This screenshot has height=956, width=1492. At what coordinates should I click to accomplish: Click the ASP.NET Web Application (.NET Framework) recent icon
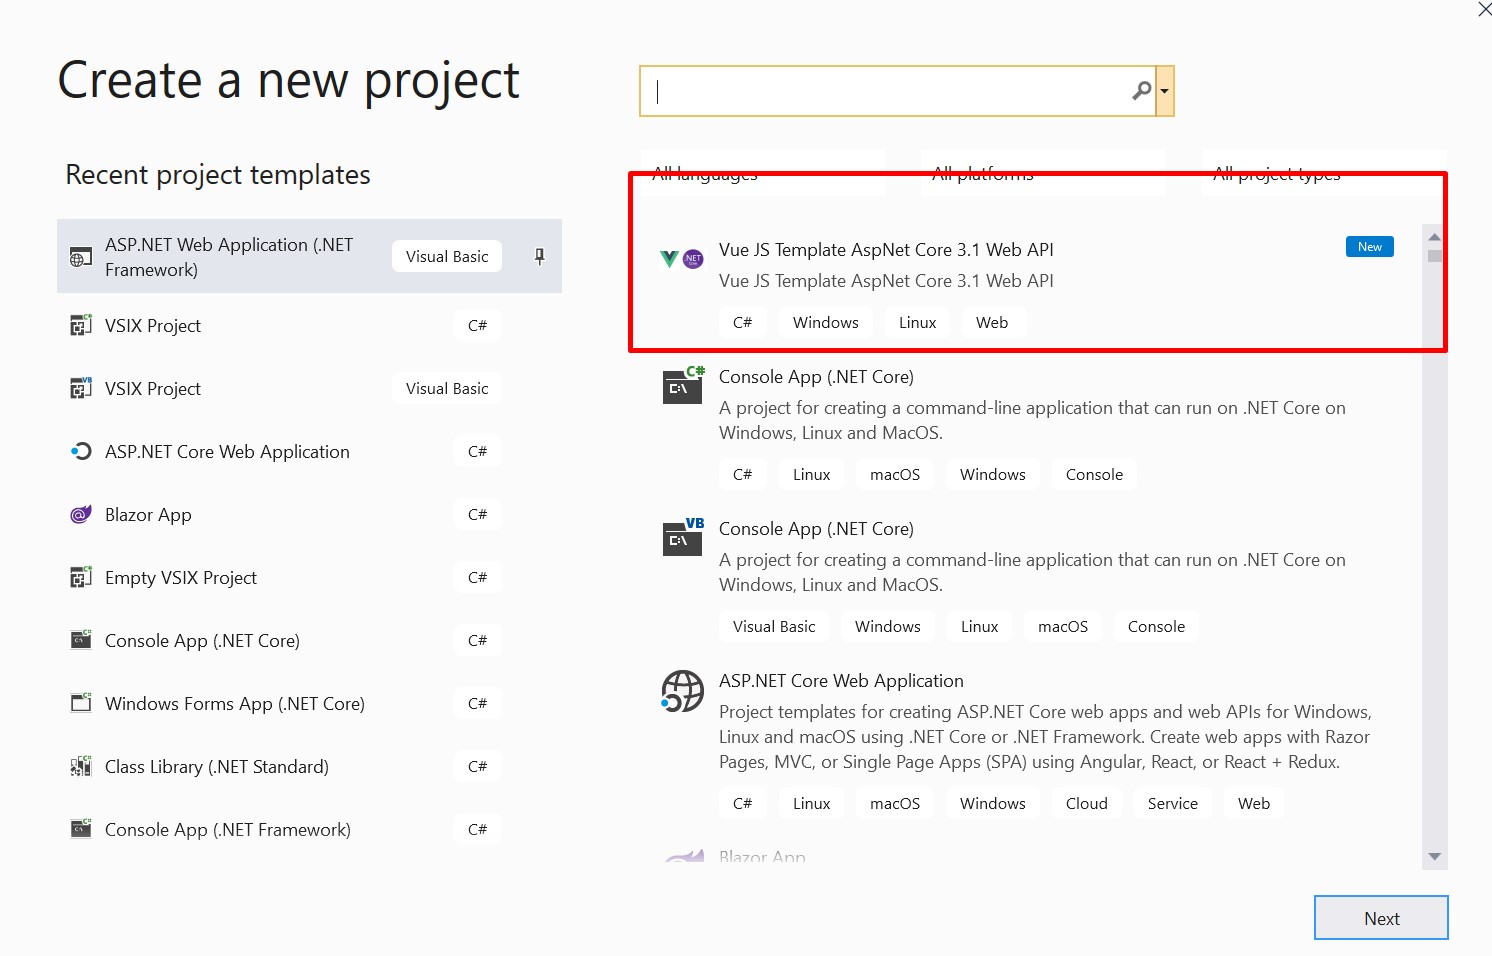tap(80, 257)
